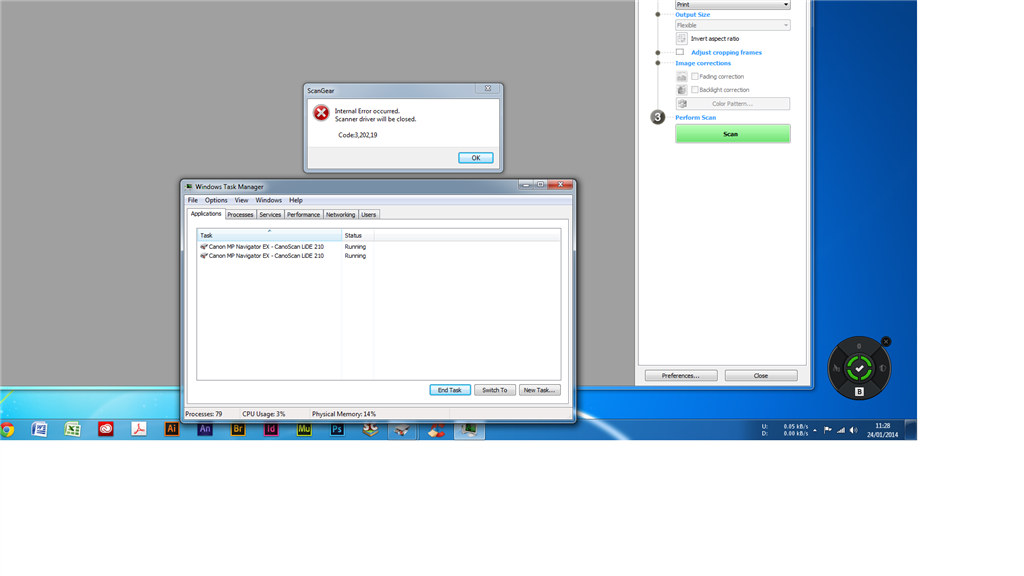Switch to Task Manager taskbar button
1024x576 pixels.
click(x=470, y=430)
